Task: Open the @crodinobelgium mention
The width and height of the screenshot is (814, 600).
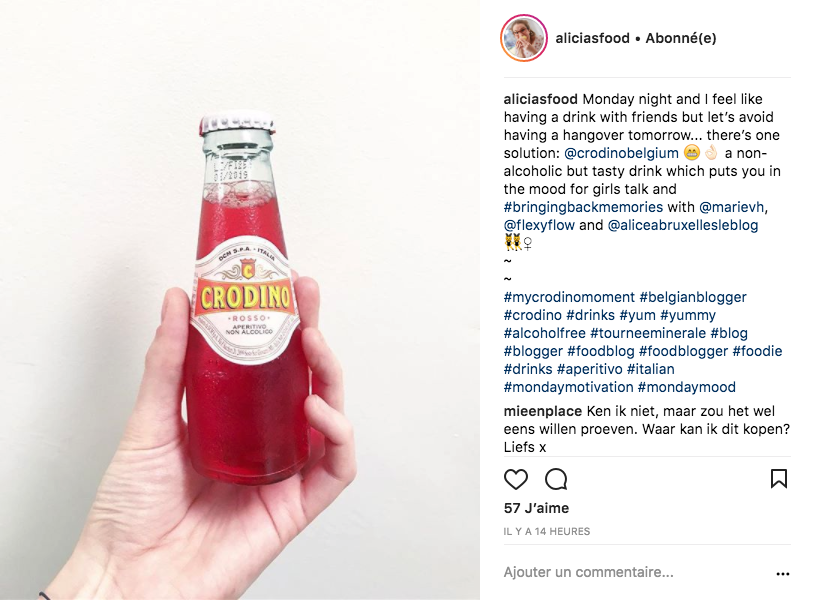Action: (621, 153)
